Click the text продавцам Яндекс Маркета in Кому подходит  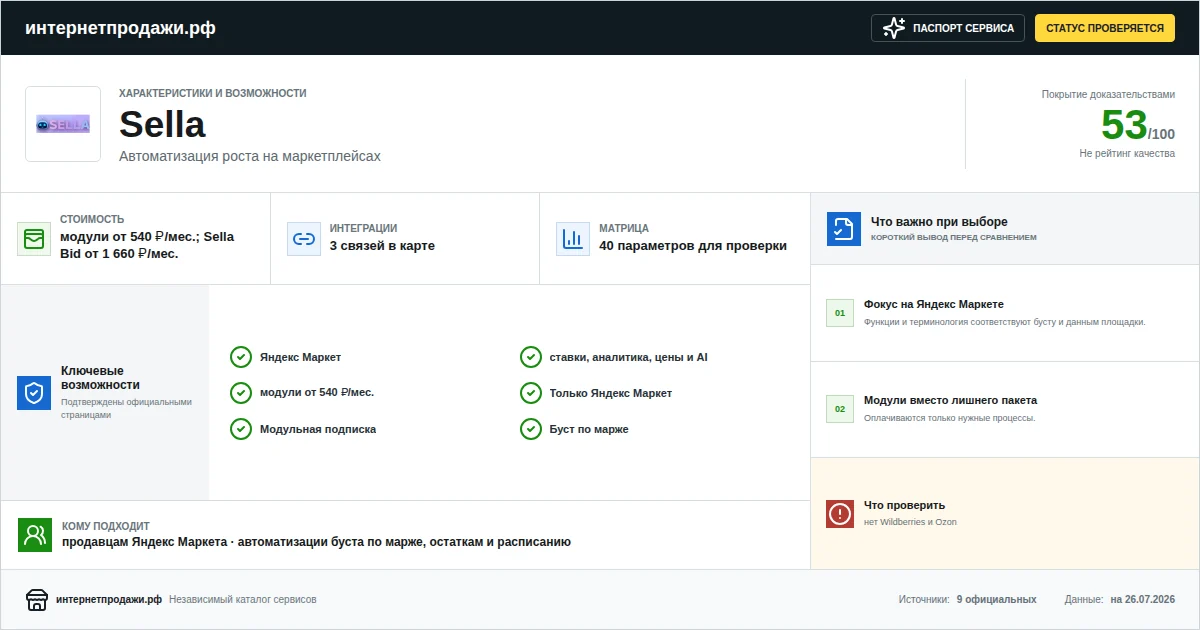click(144, 542)
